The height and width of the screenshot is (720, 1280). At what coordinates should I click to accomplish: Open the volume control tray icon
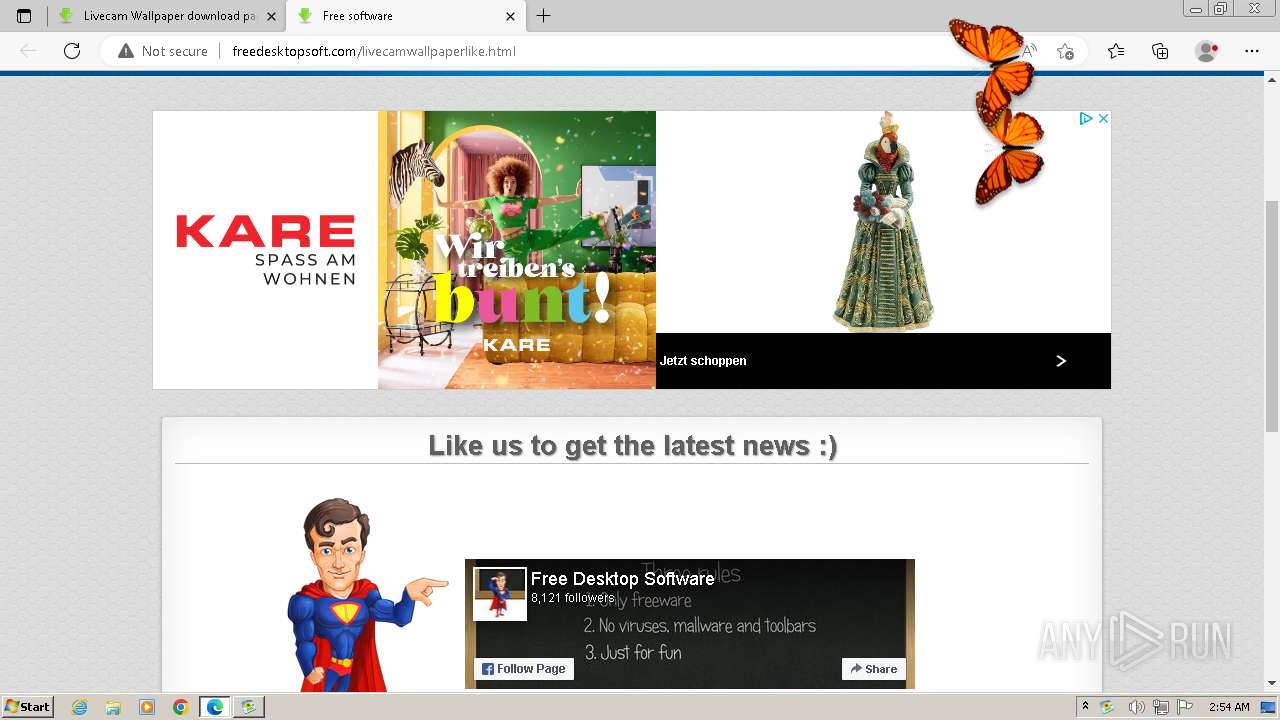[x=1136, y=707]
